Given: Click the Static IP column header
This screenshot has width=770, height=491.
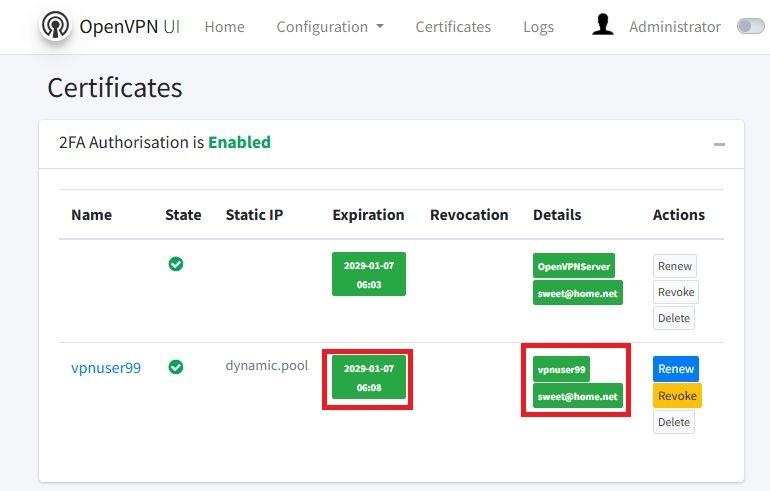Looking at the screenshot, I should click(254, 215).
